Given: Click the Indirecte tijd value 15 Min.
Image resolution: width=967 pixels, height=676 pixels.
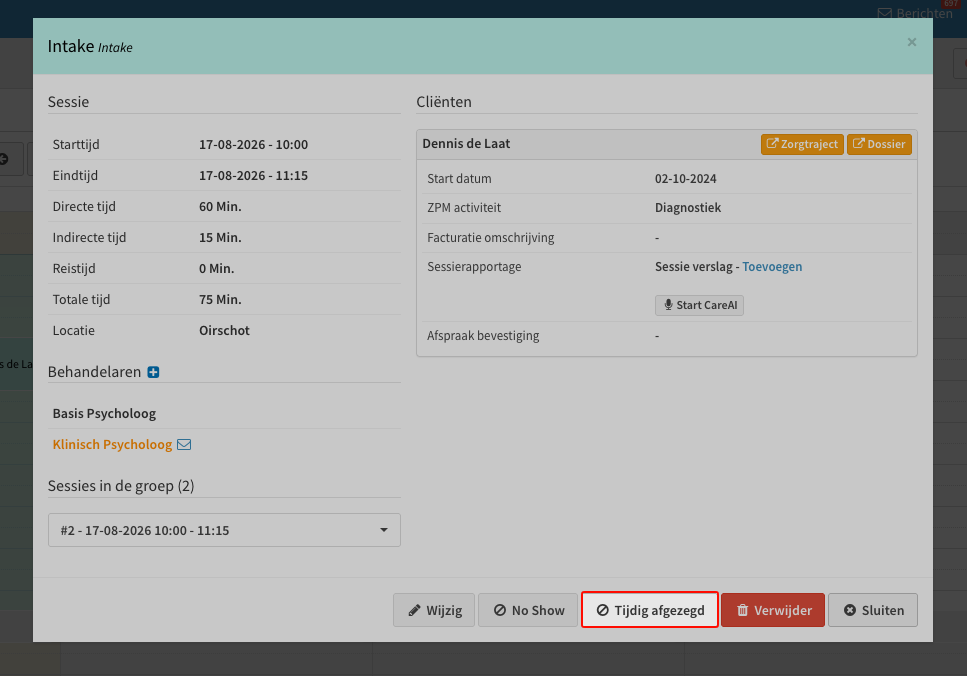Looking at the screenshot, I should tap(220, 237).
